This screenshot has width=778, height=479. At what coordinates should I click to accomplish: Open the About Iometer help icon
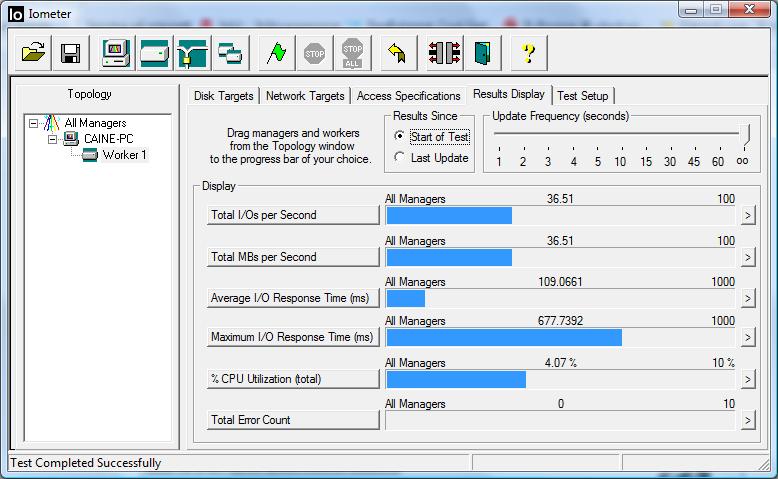(x=529, y=53)
